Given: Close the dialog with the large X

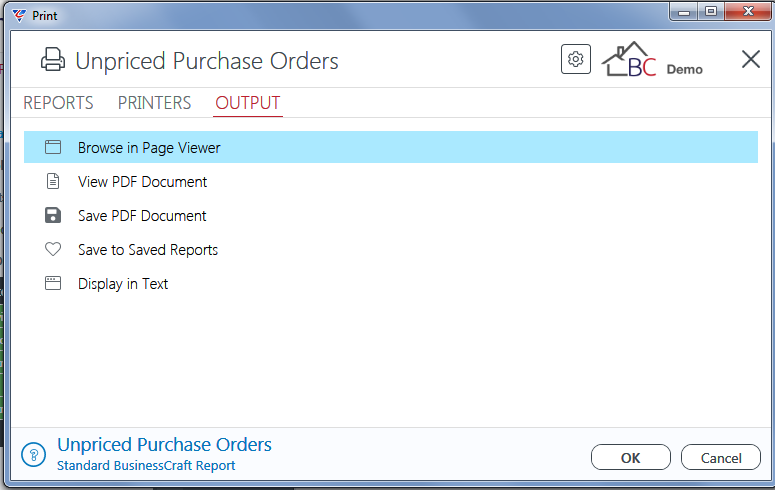Looking at the screenshot, I should pyautogui.click(x=751, y=59).
